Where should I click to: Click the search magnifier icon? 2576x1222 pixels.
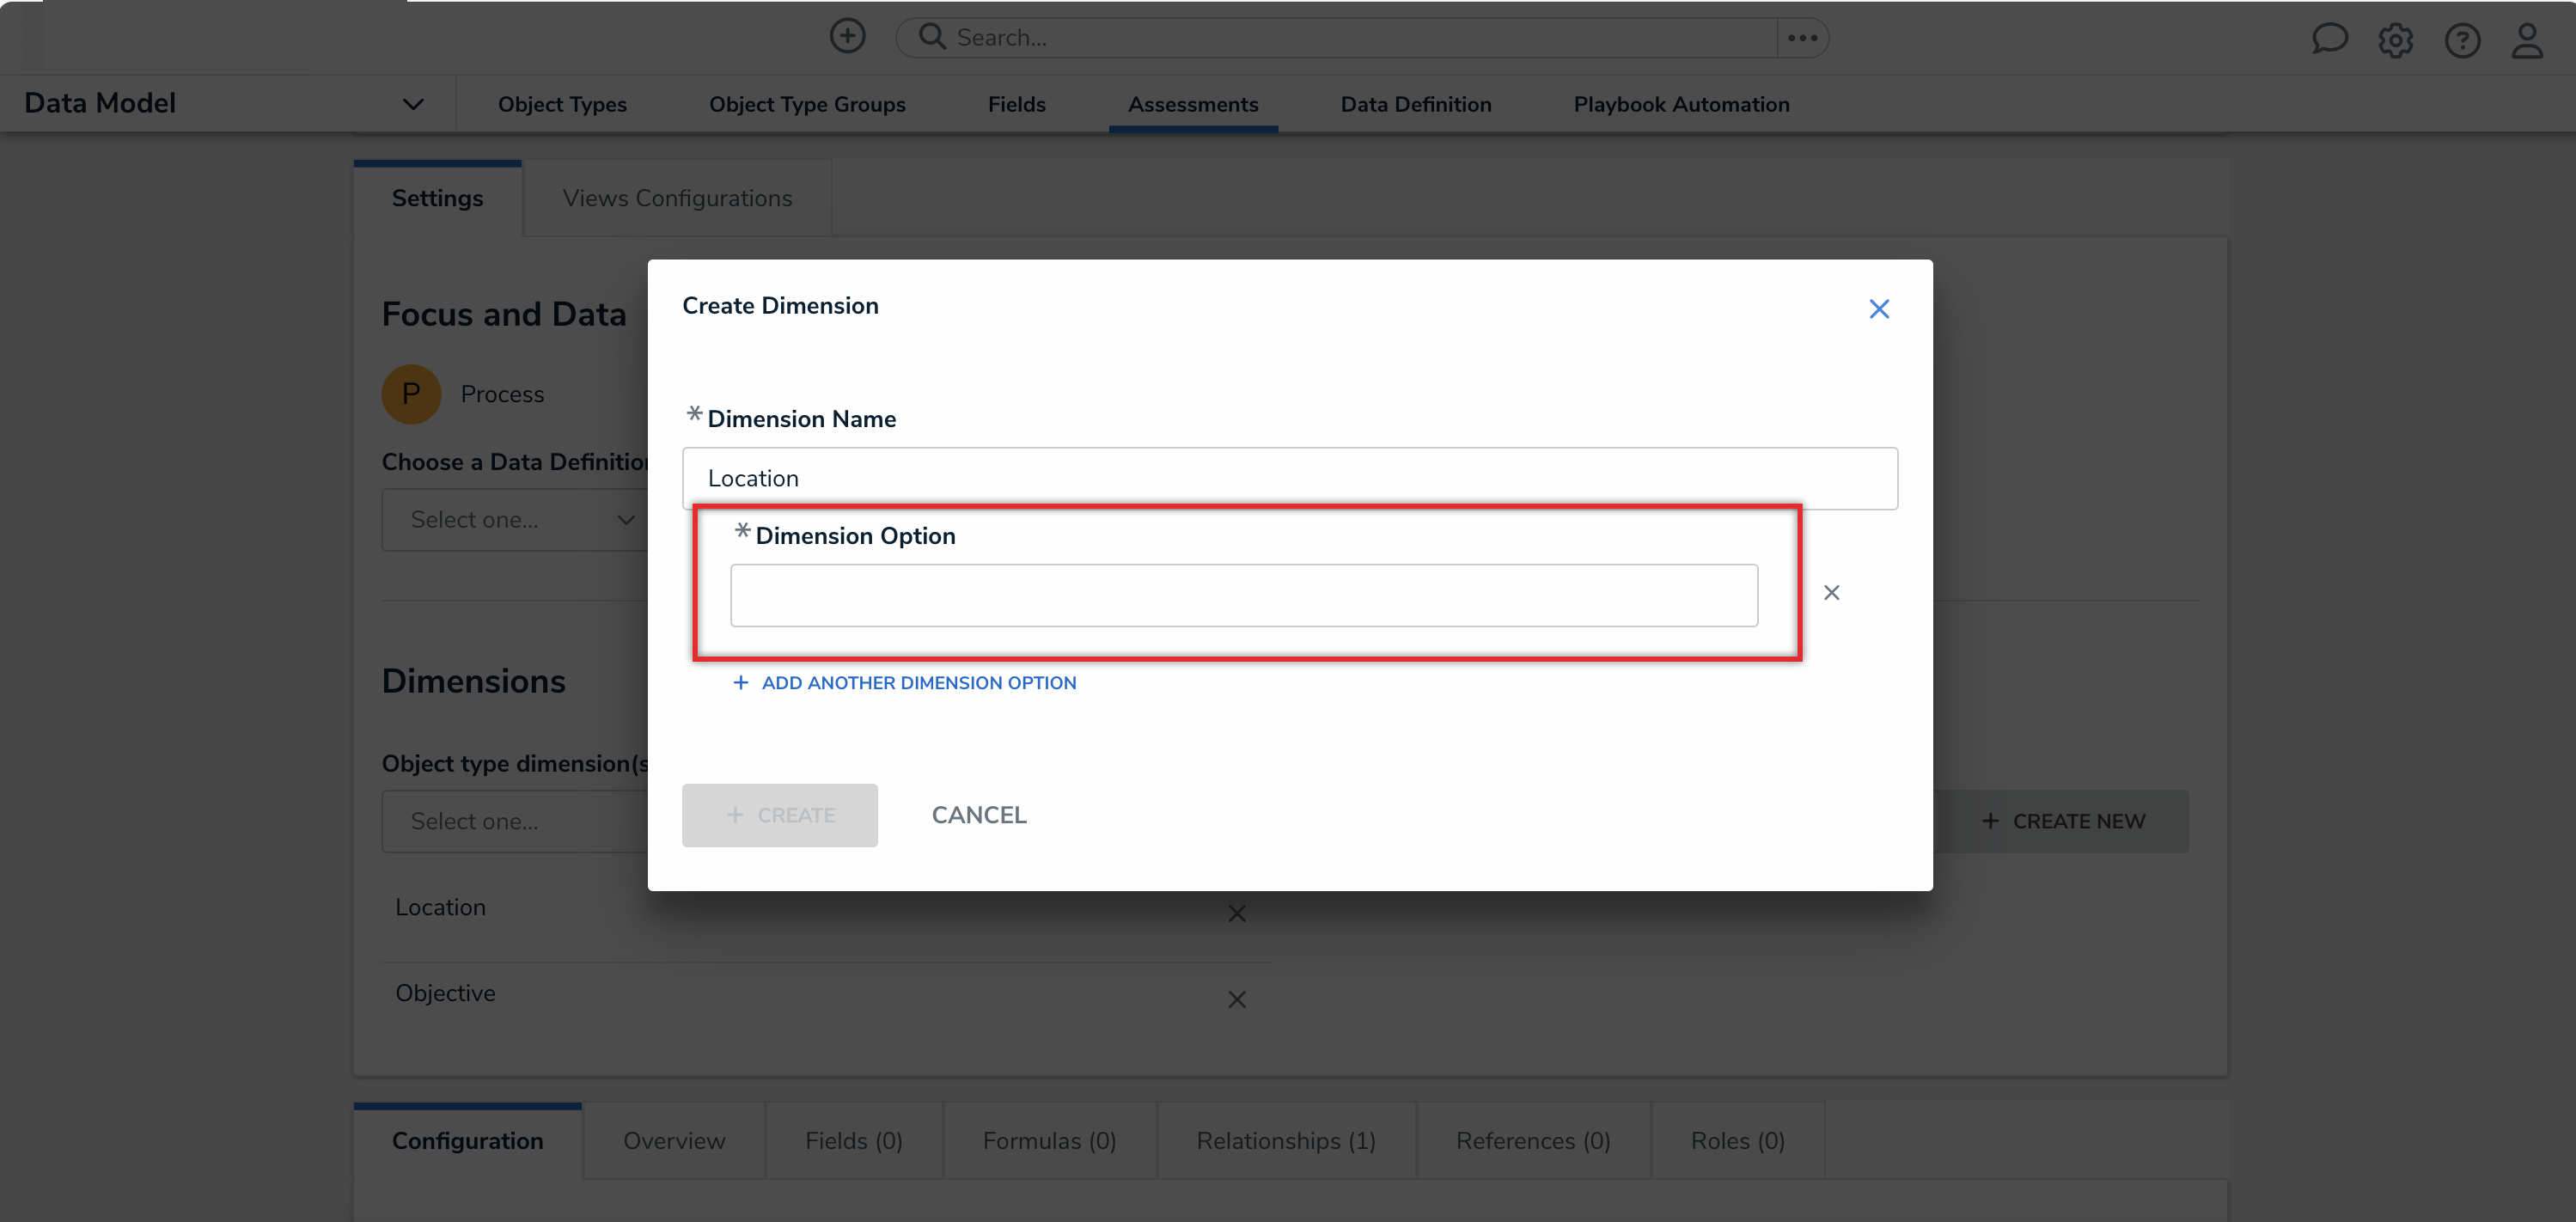(x=931, y=36)
